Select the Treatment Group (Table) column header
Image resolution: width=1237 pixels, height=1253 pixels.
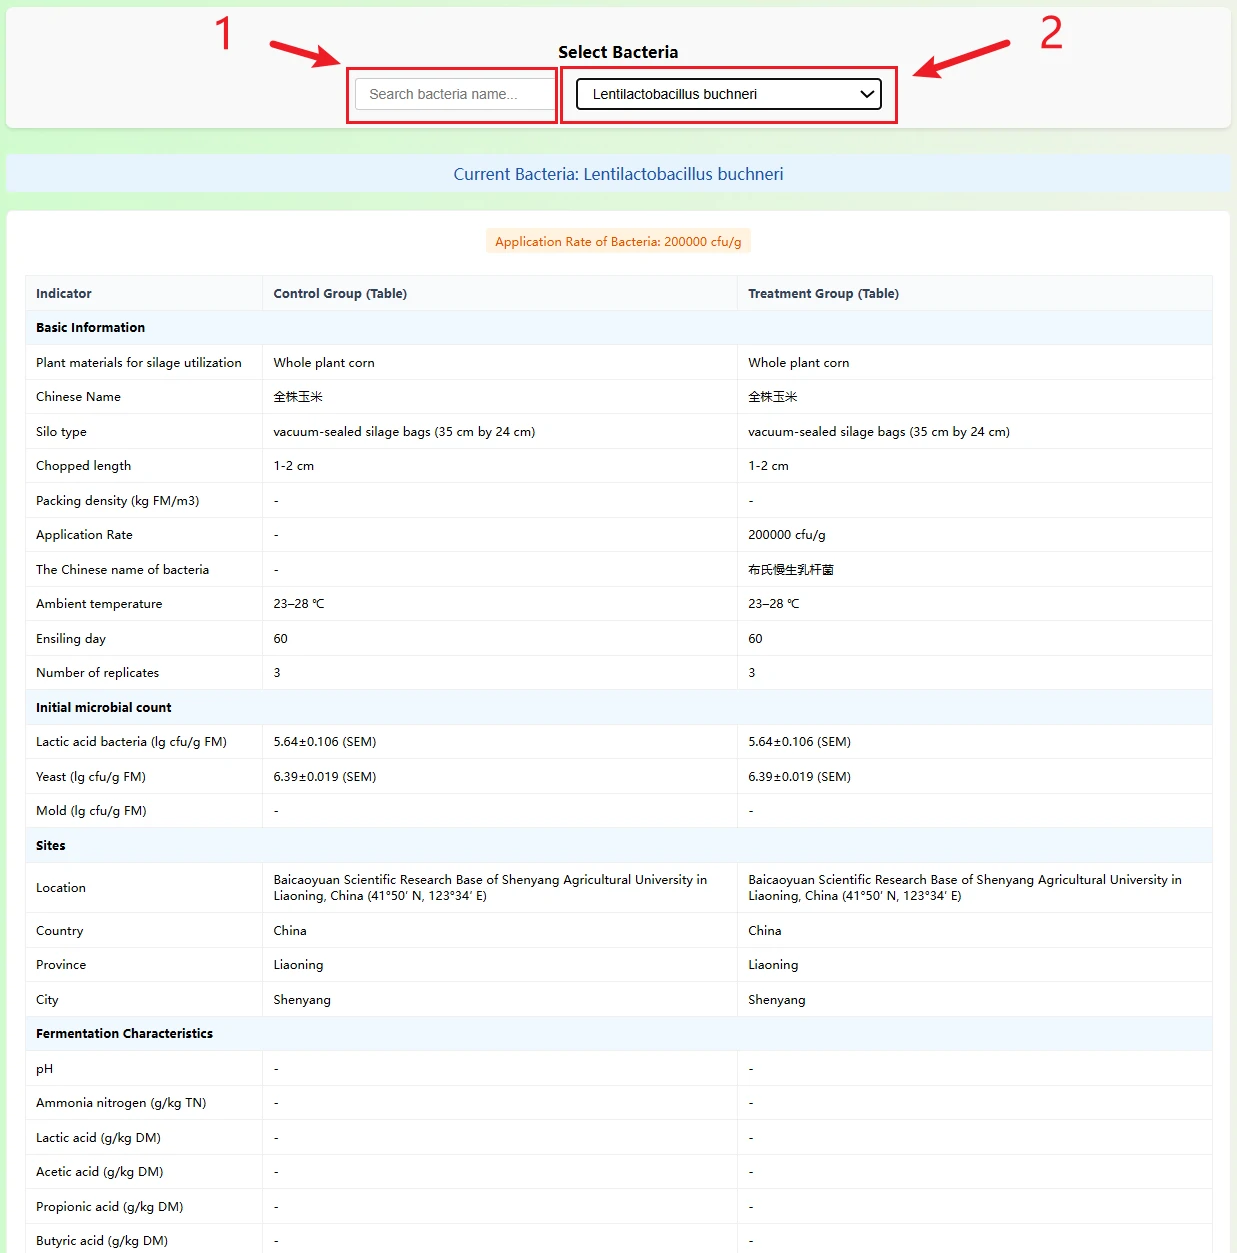coord(823,294)
